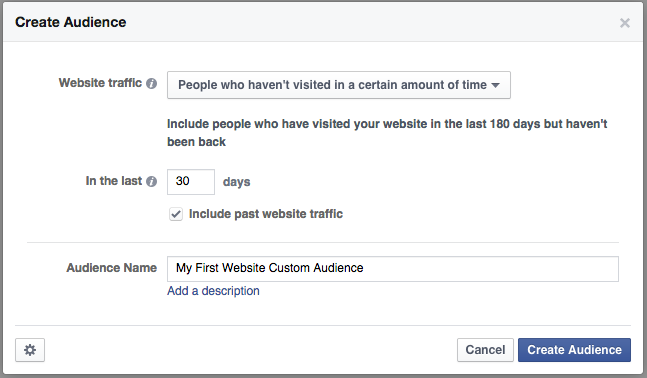Click the Create Audience button
The width and height of the screenshot is (647, 378).
point(574,350)
